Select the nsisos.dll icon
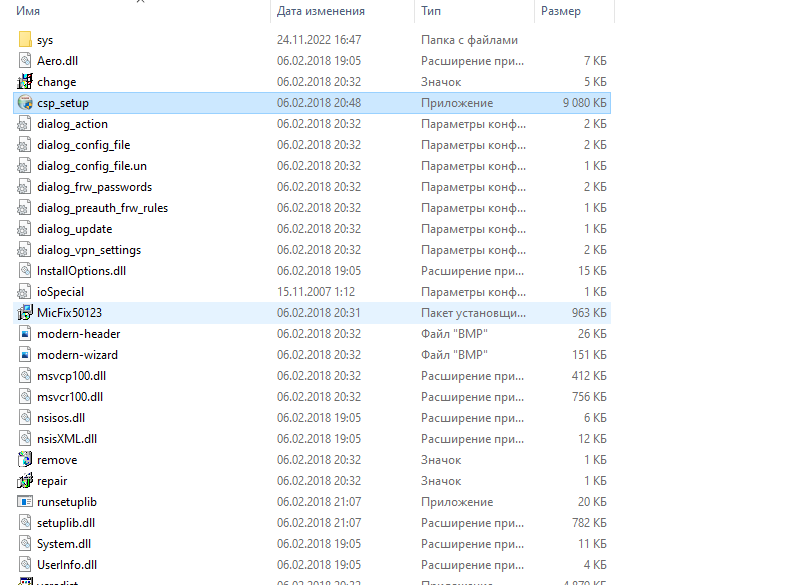This screenshot has width=802, height=585. pyautogui.click(x=25, y=417)
